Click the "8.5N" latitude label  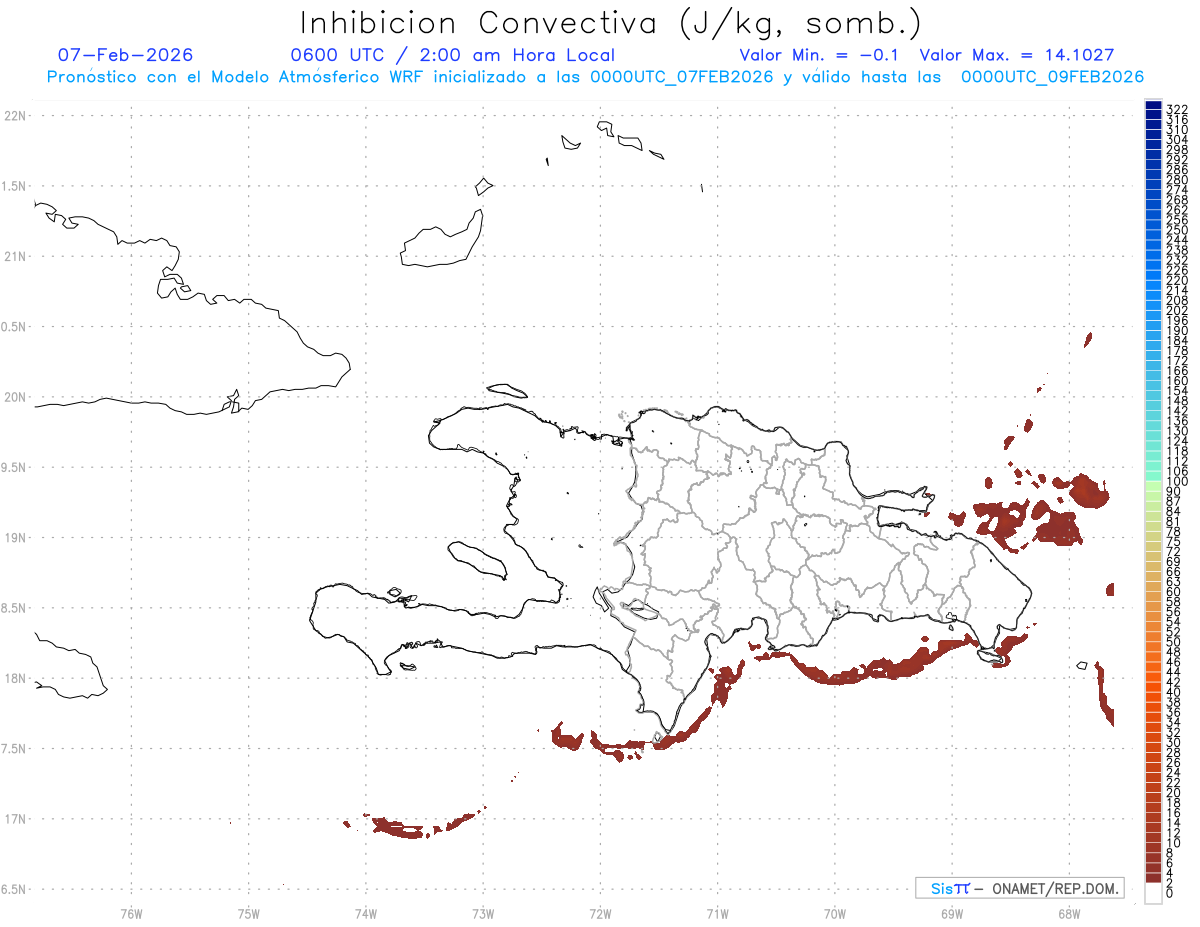pos(15,608)
